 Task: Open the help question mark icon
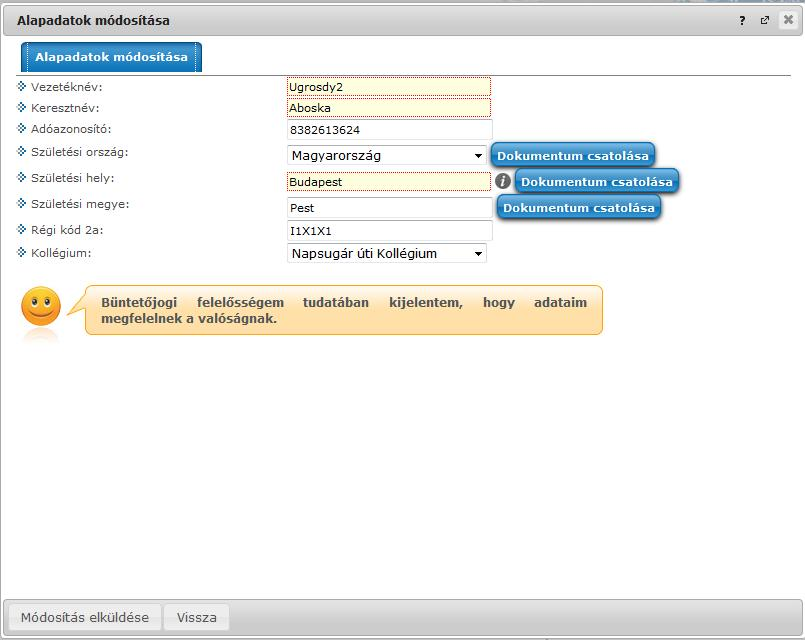[x=742, y=21]
